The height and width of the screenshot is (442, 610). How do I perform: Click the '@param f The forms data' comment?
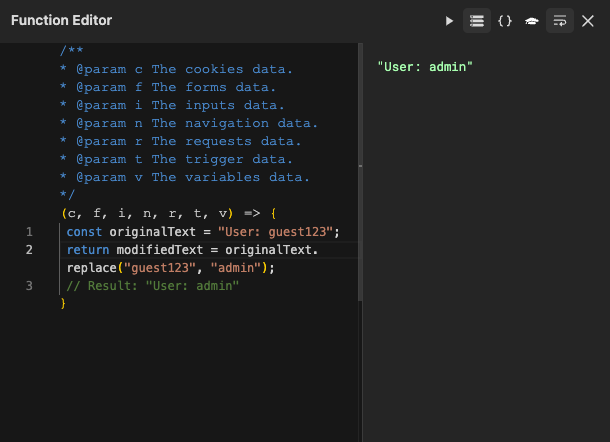coord(168,87)
